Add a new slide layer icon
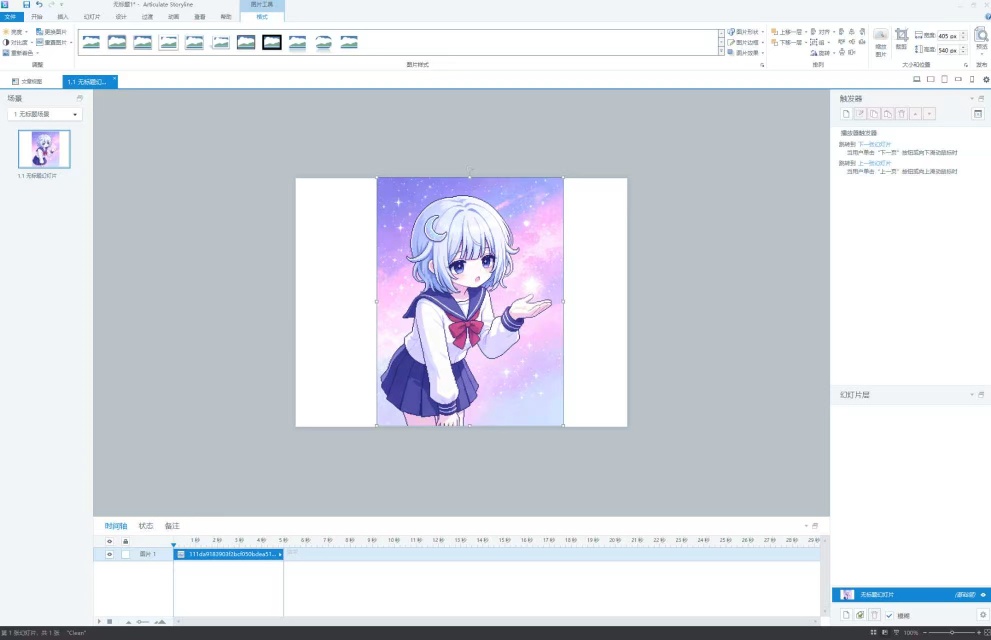This screenshot has width=991, height=640. pos(846,615)
